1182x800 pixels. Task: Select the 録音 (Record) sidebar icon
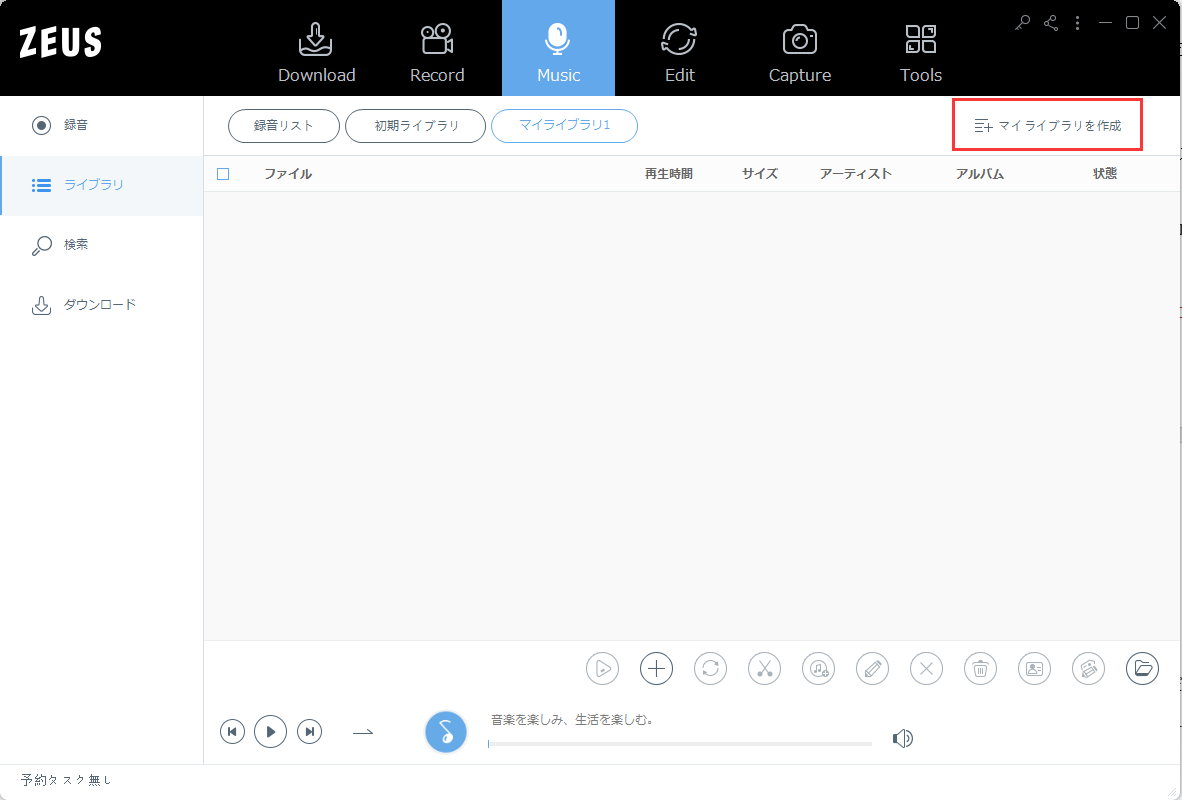[x=41, y=125]
